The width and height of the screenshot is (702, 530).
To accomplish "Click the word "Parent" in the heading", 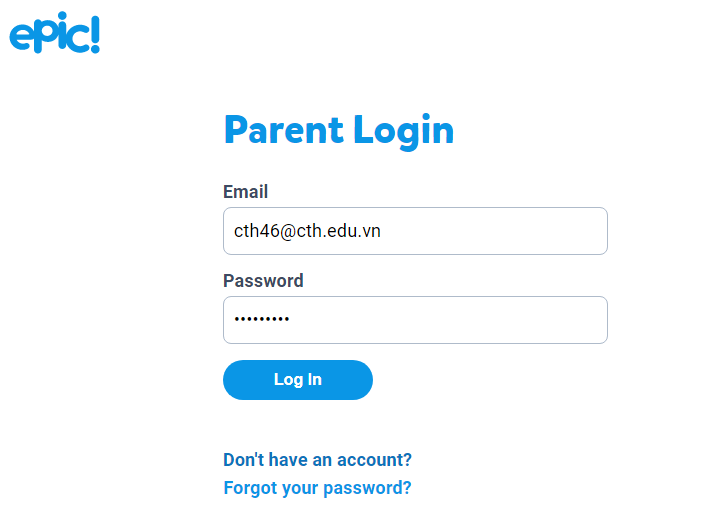I will [x=282, y=130].
